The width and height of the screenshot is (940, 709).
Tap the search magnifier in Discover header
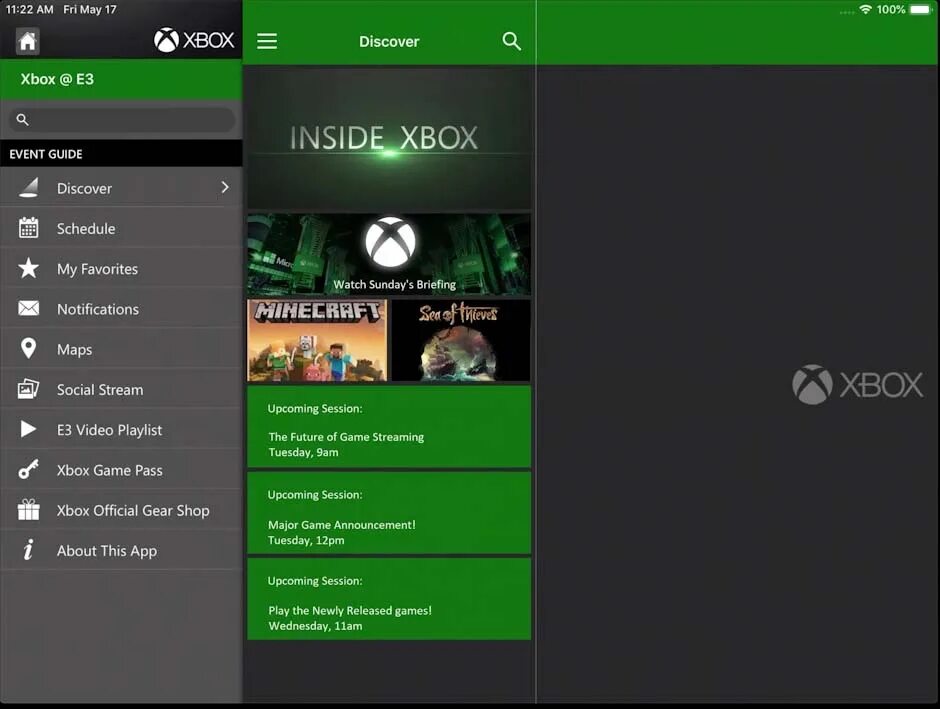[511, 41]
